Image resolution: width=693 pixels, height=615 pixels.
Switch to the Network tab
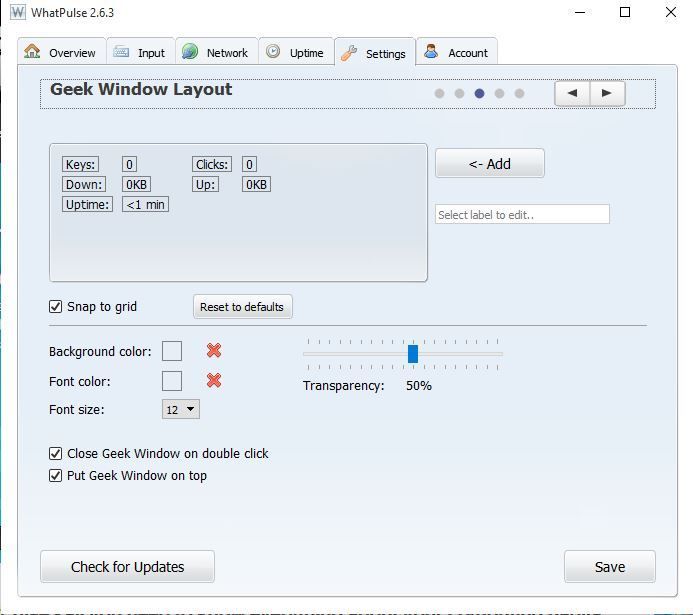click(x=217, y=52)
